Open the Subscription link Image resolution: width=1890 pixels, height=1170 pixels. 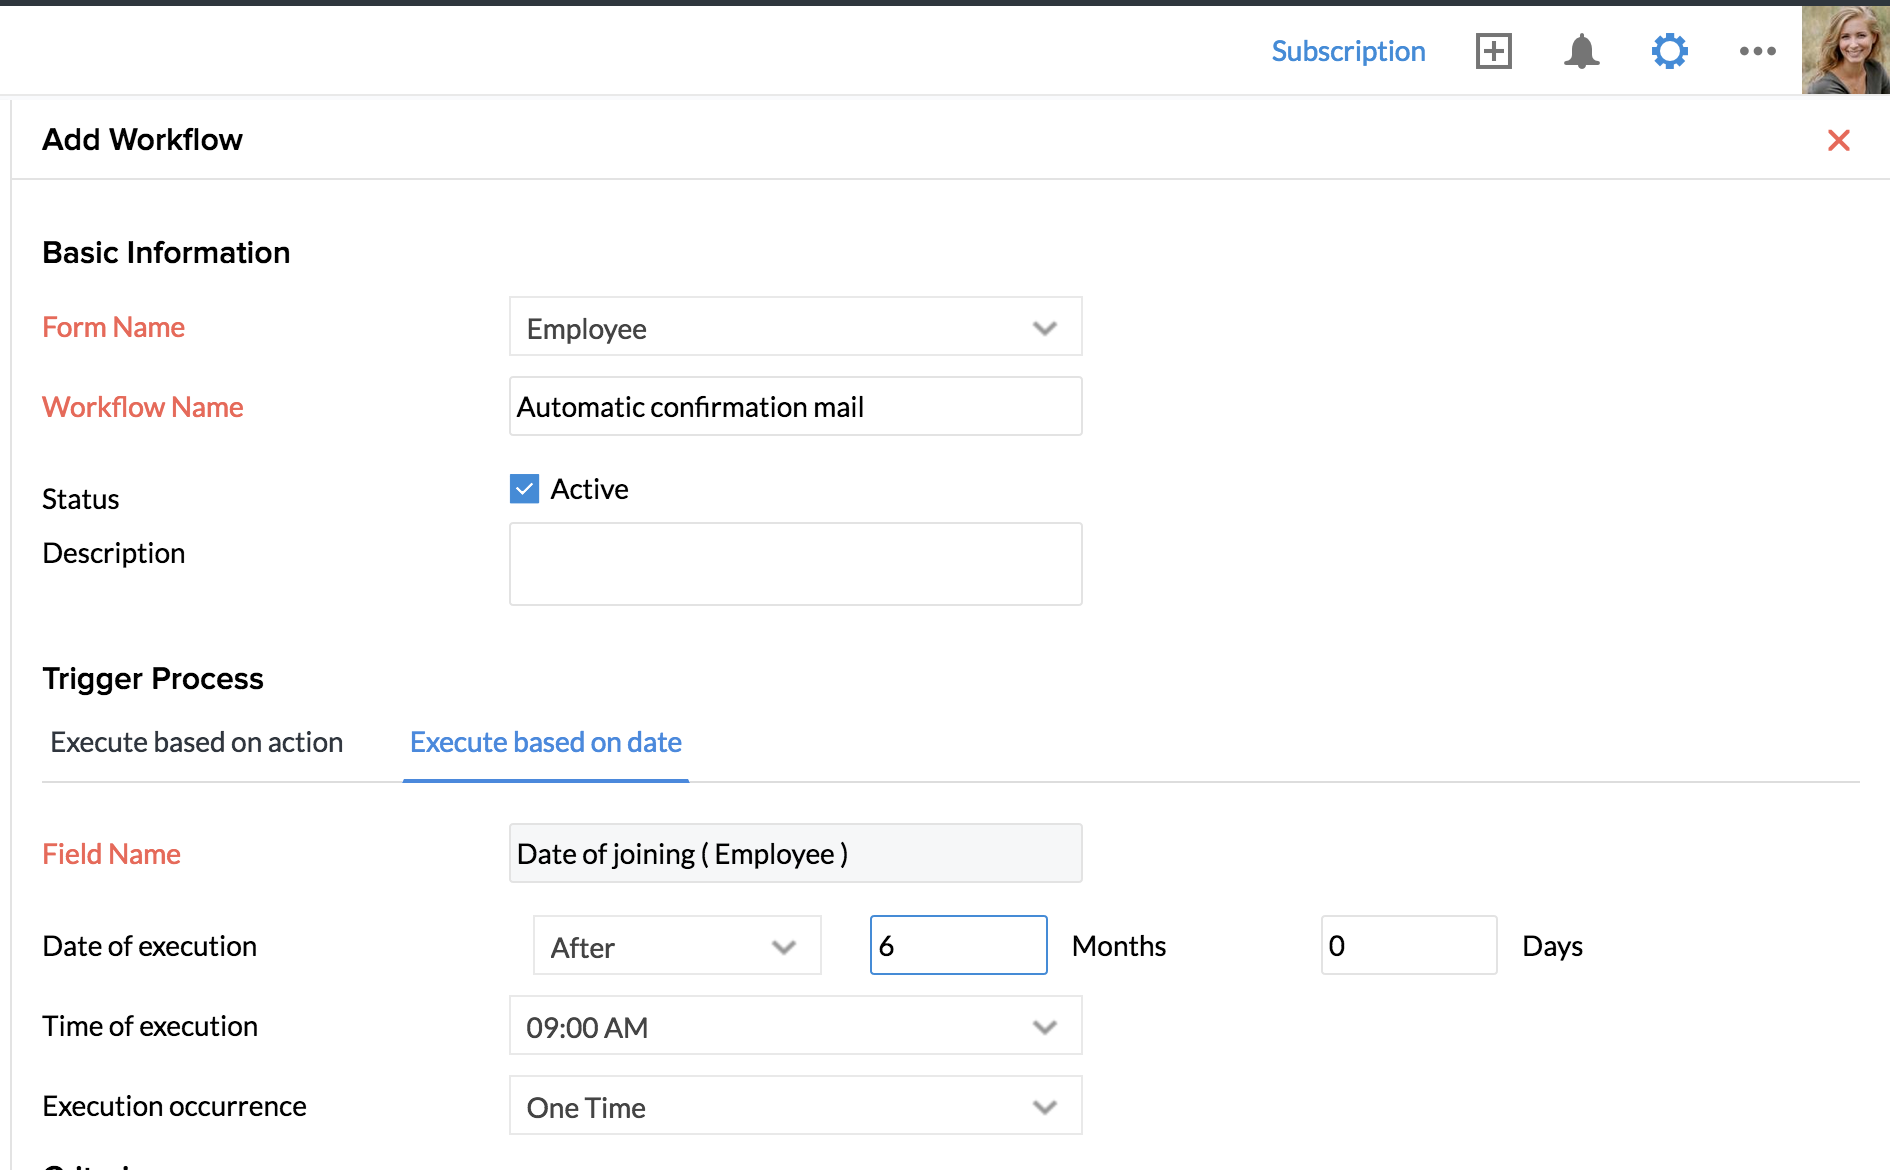click(x=1348, y=51)
